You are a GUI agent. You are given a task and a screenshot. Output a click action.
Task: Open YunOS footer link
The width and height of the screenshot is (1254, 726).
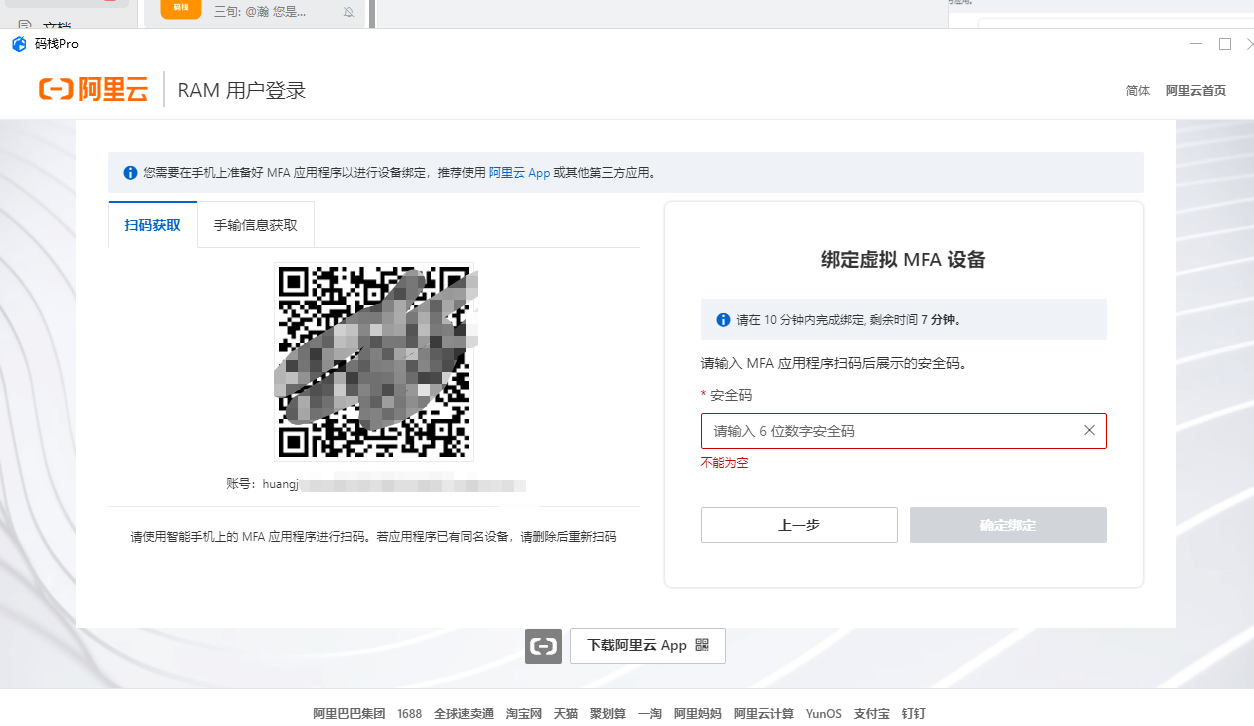click(824, 713)
